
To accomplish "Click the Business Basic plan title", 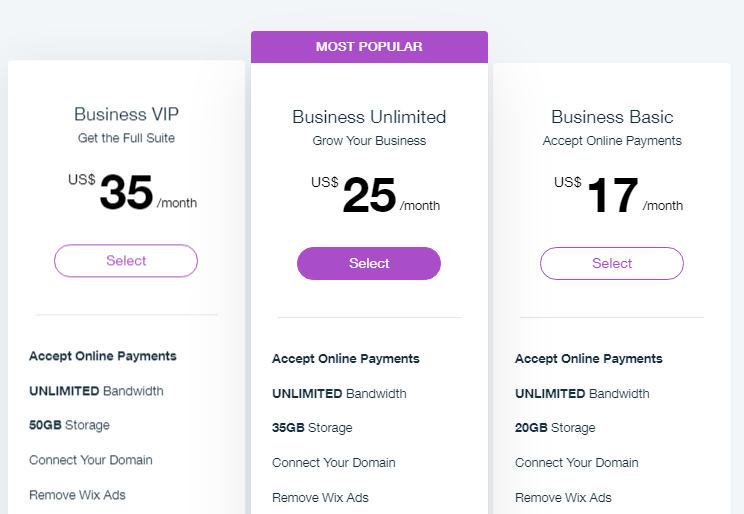I will [x=612, y=117].
